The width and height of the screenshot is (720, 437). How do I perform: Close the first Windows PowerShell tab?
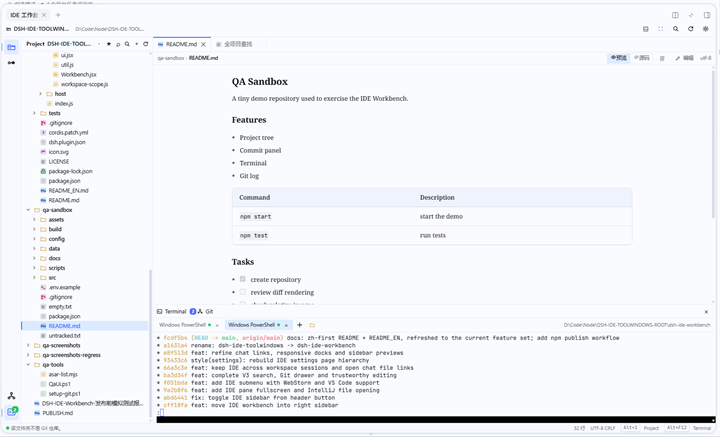point(217,325)
